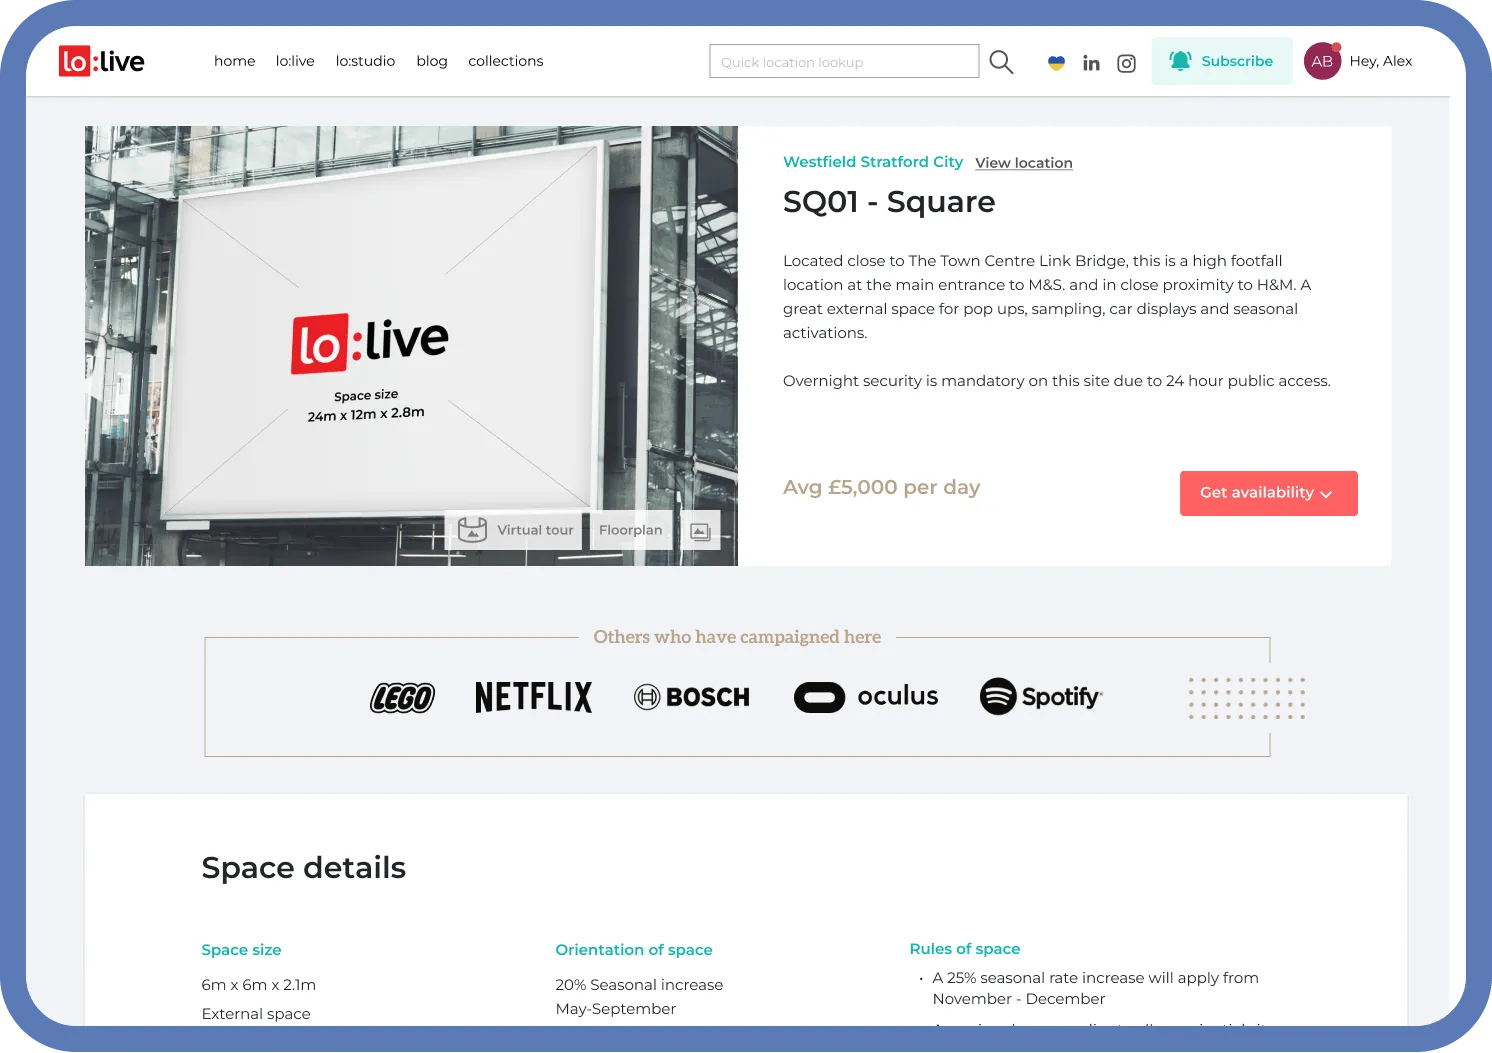
Task: Open the blog menu item
Action: (x=432, y=61)
